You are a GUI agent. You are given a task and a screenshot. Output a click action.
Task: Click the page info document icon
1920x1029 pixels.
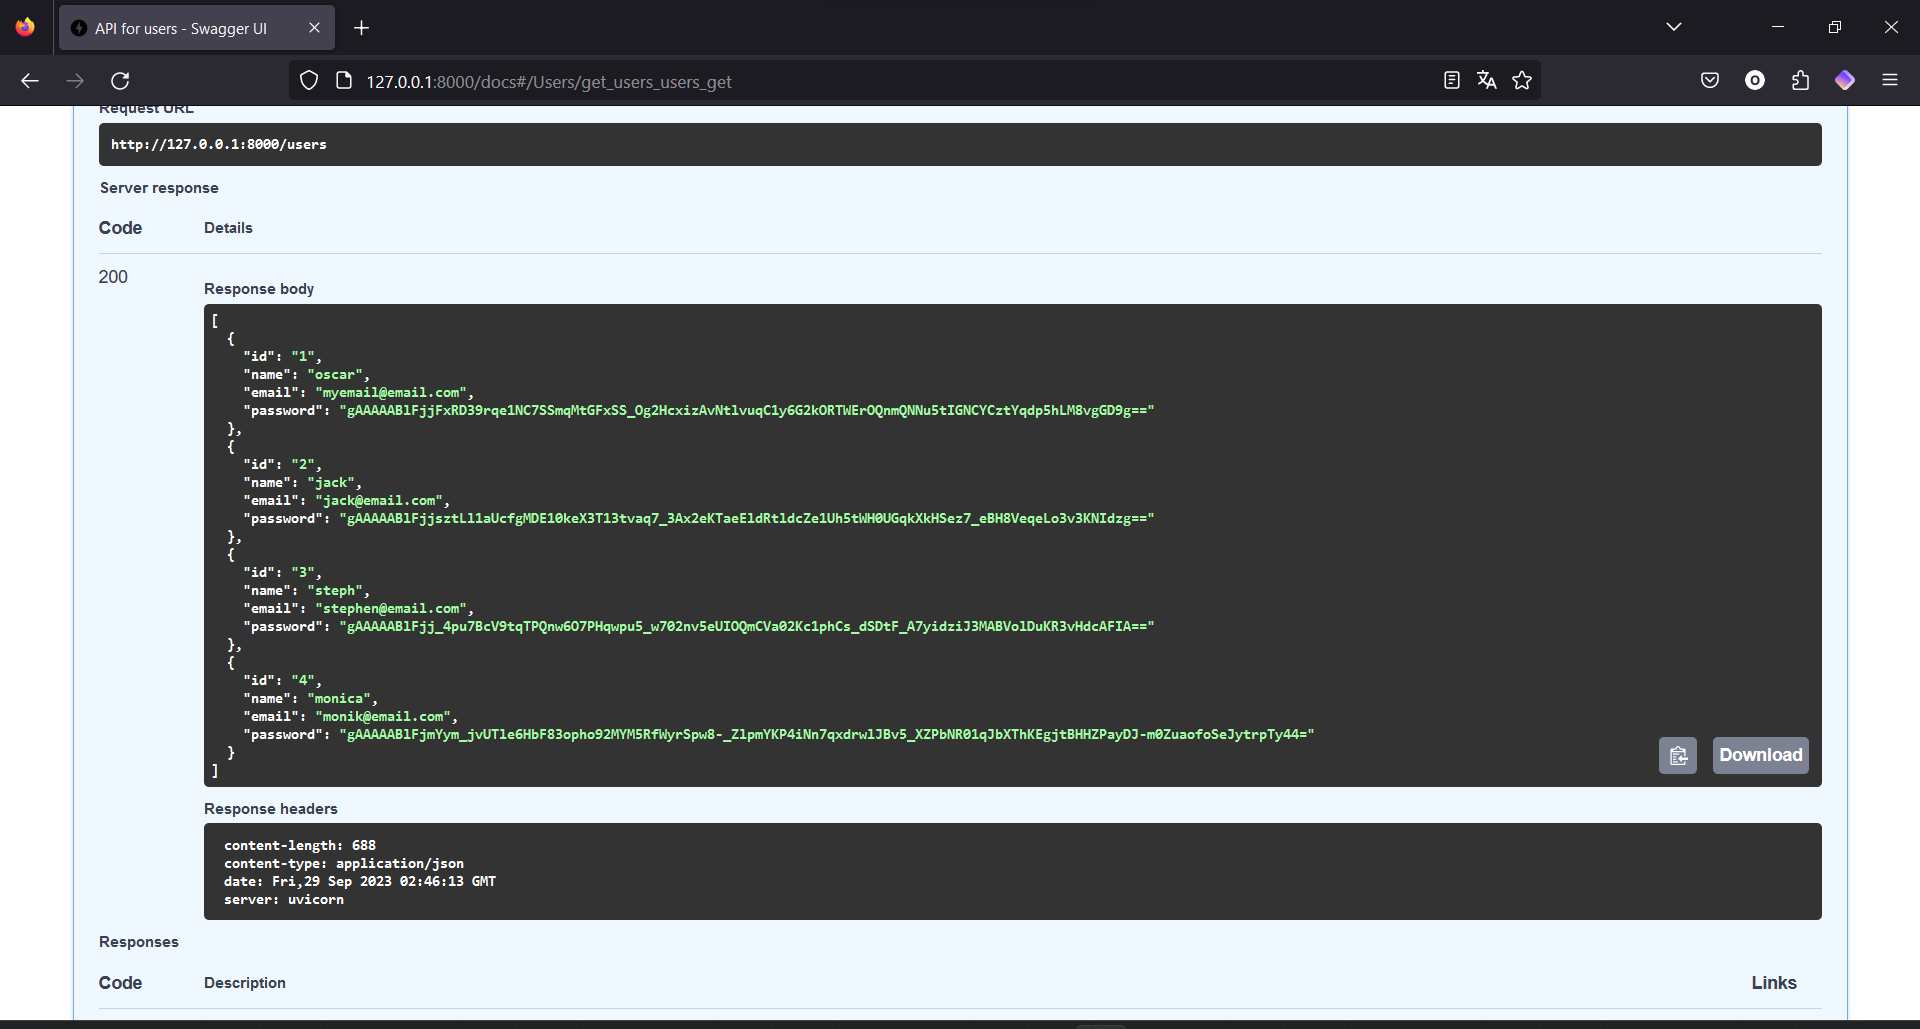tap(344, 81)
